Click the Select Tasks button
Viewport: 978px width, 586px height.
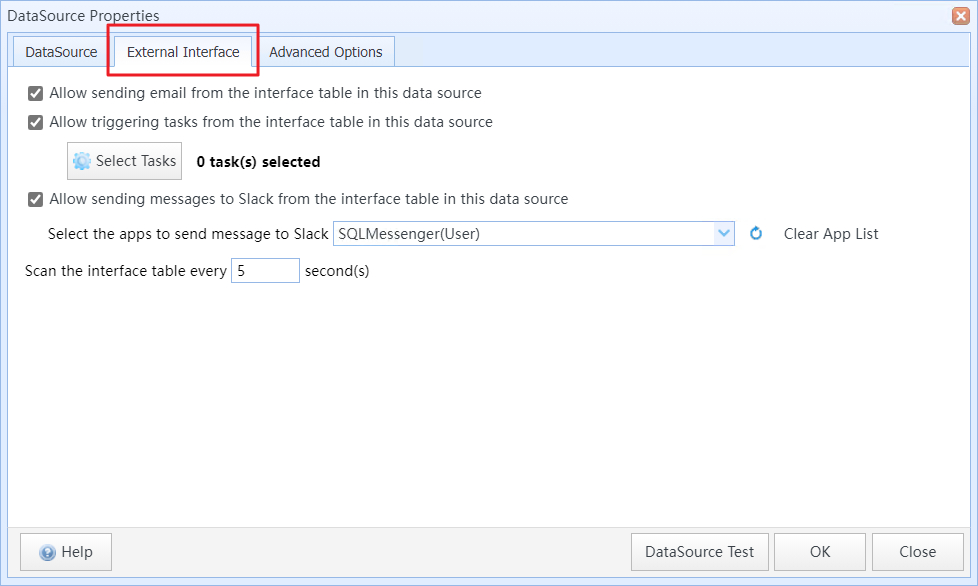(x=125, y=161)
